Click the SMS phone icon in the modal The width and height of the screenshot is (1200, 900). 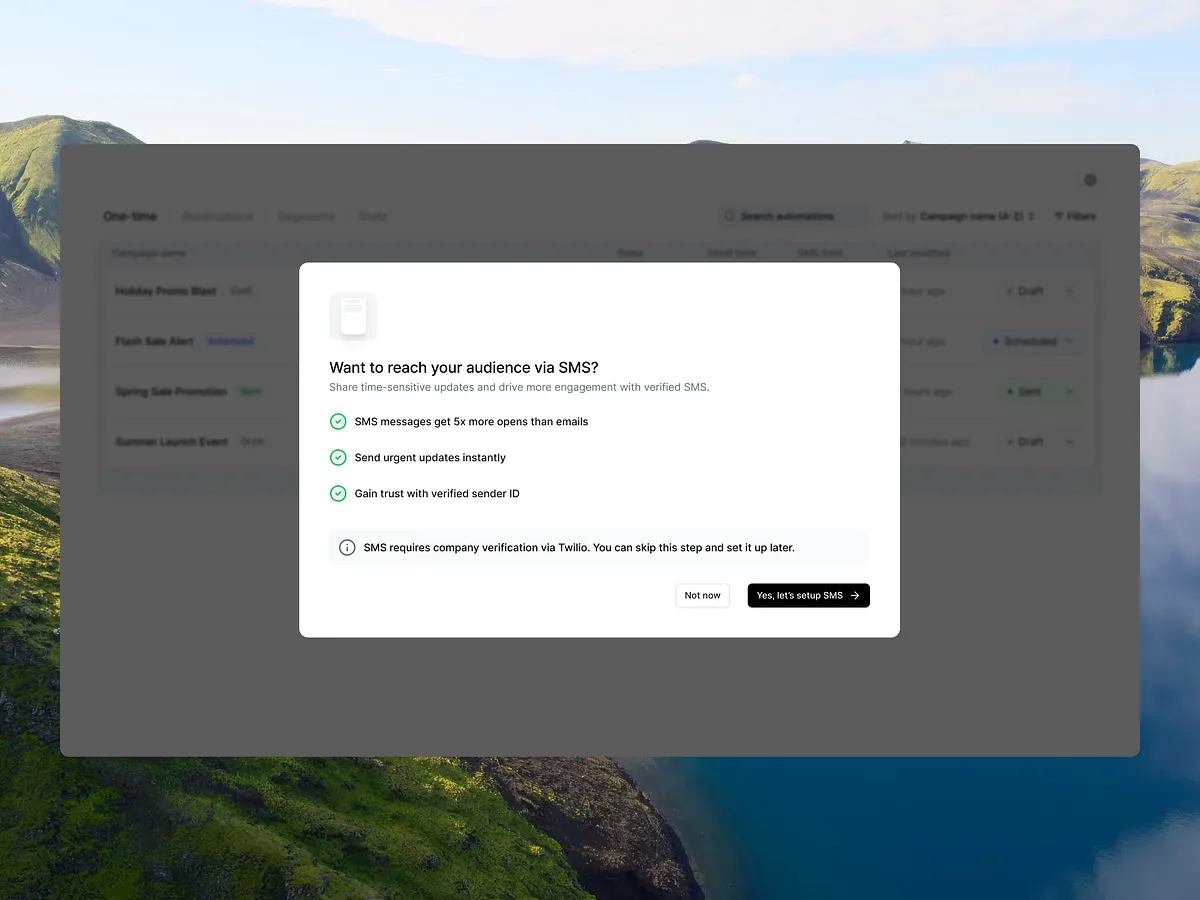click(352, 316)
